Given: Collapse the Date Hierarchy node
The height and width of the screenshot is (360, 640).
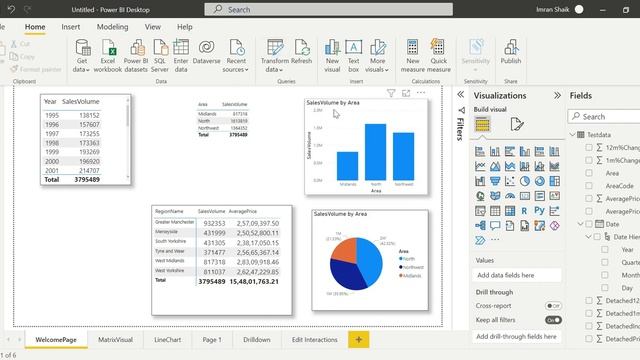Looking at the screenshot, I should tap(588, 237).
